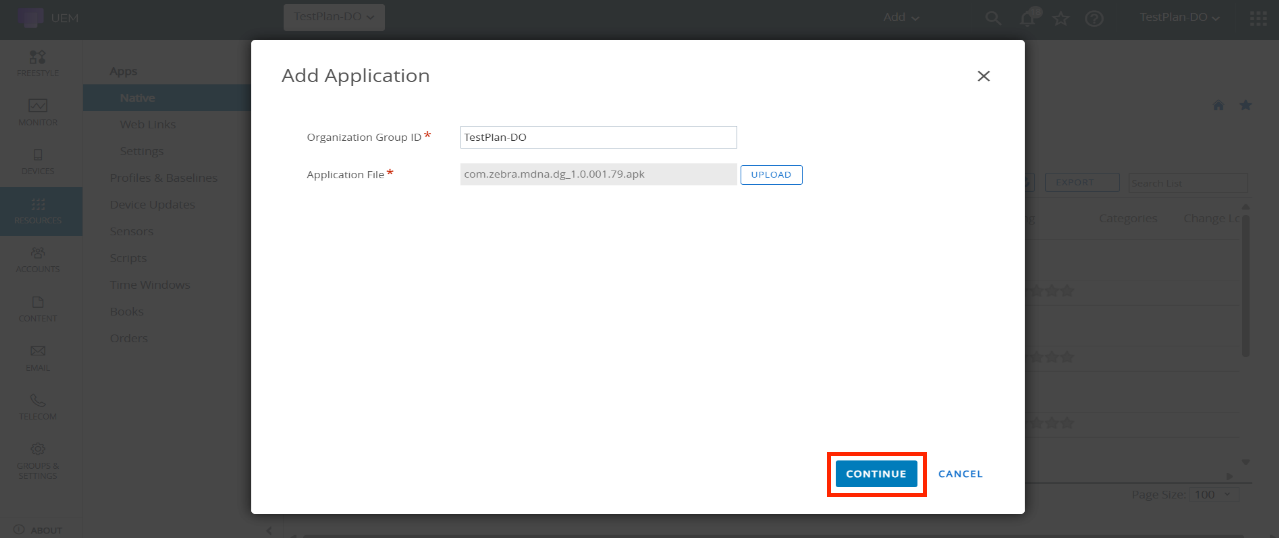The height and width of the screenshot is (538, 1279).
Task: Select Web Links under Apps
Action: (x=148, y=125)
